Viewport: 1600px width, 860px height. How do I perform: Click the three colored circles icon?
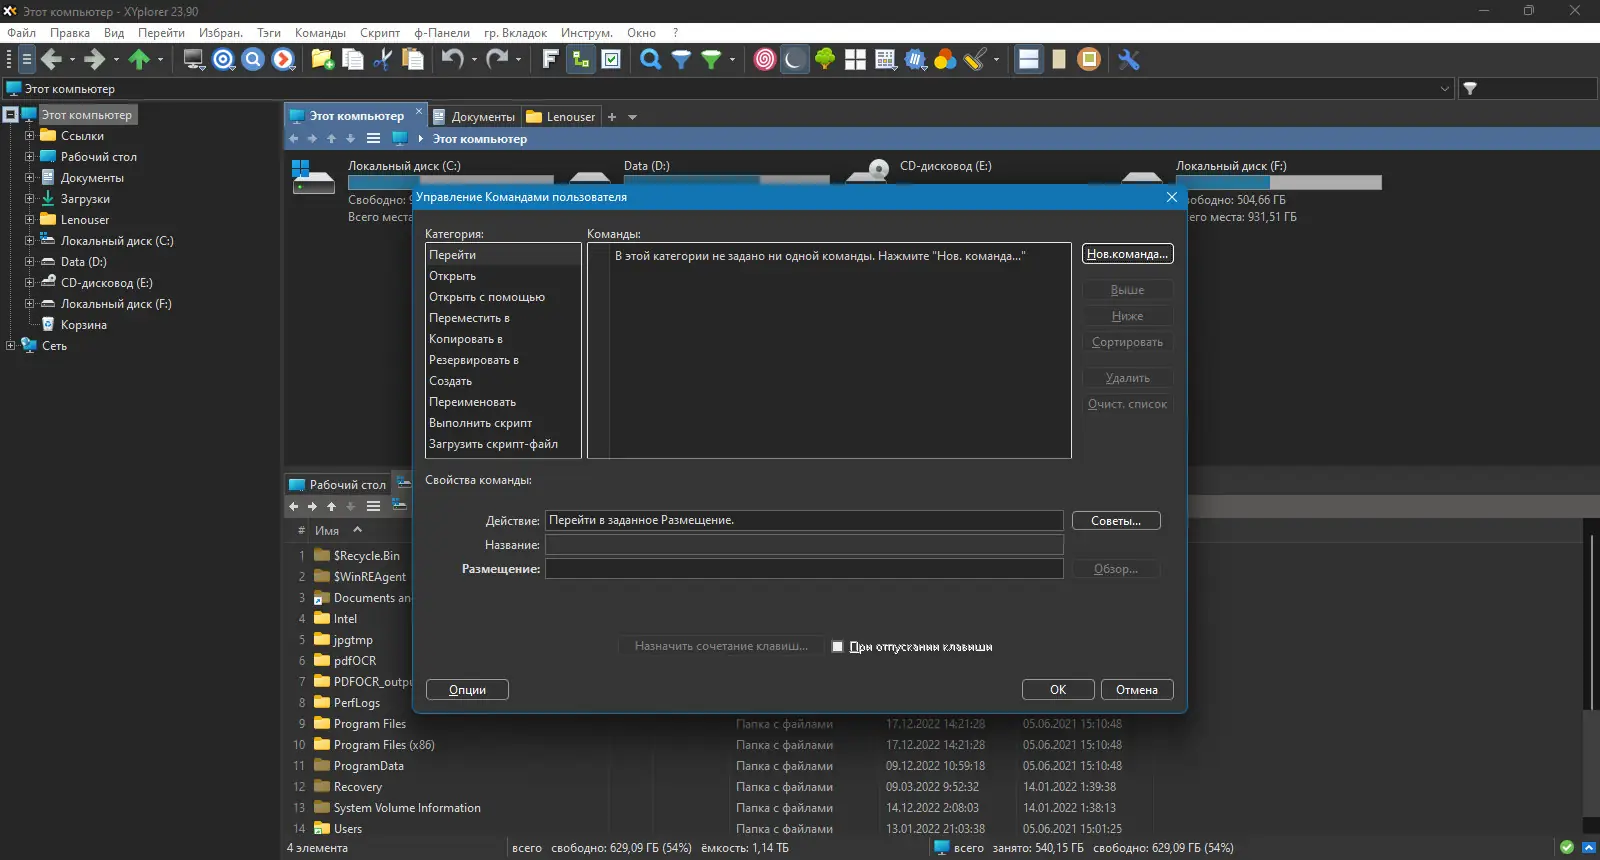945,60
